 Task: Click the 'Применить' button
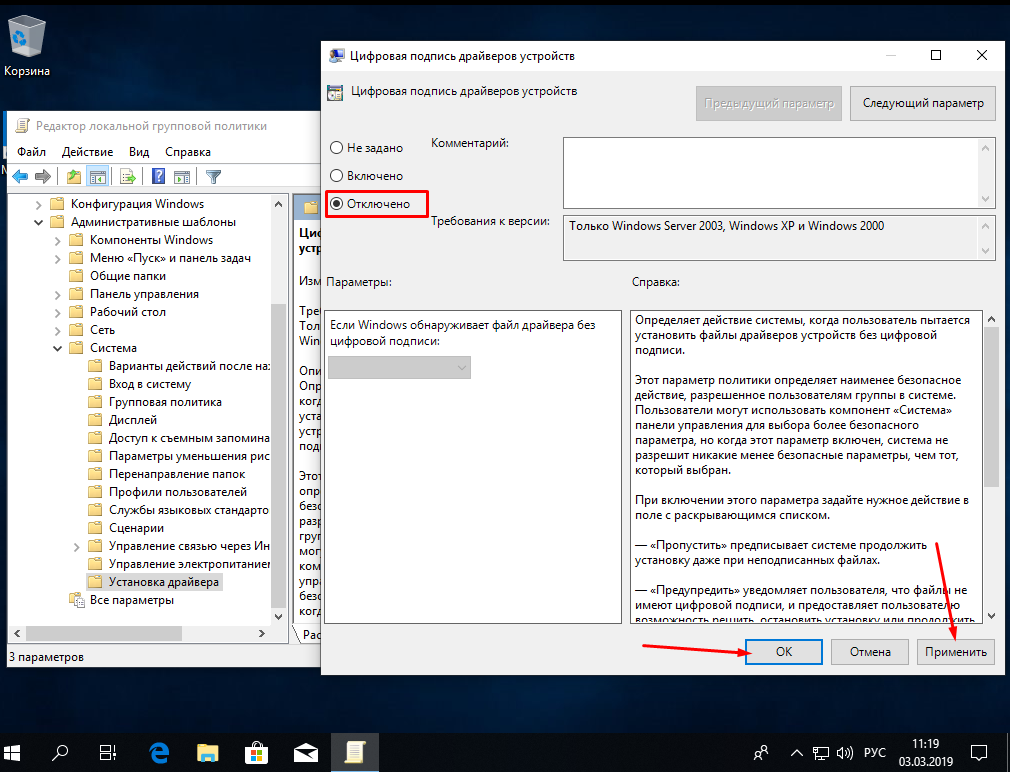click(956, 652)
